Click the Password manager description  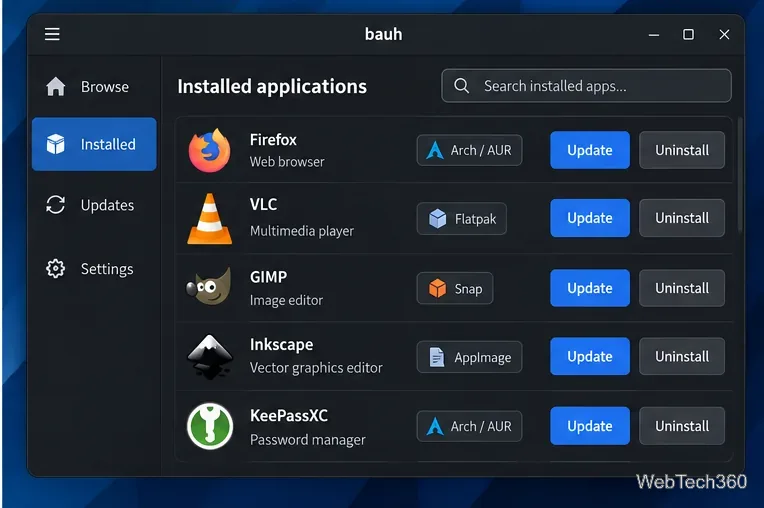tap(307, 440)
